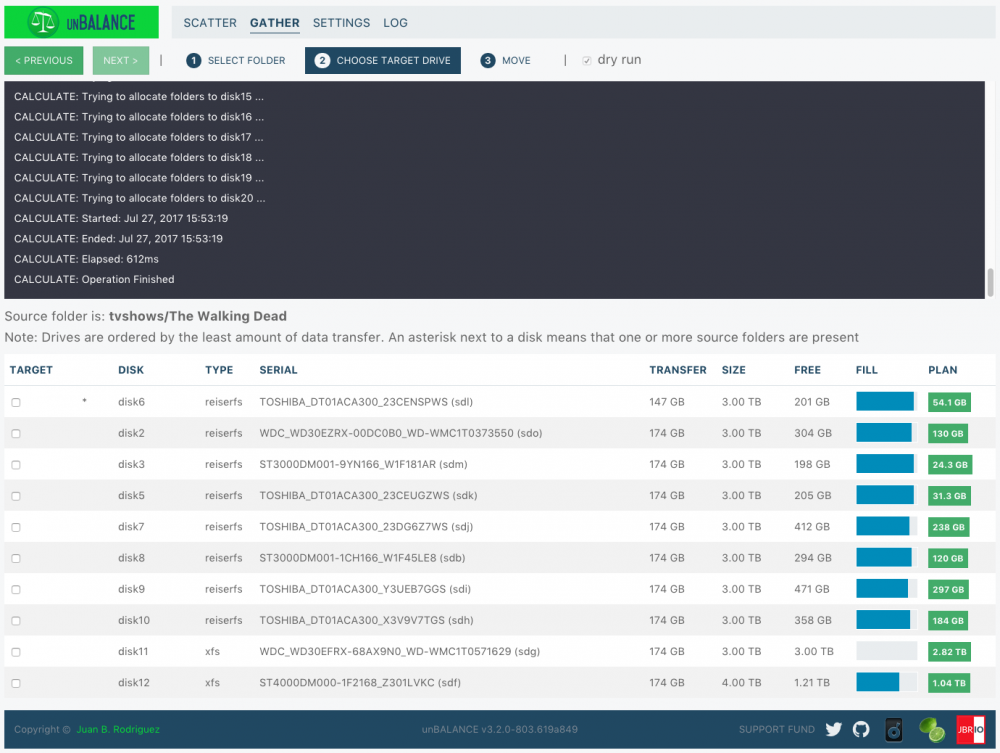This screenshot has height=753, width=1000.
Task: Go back with the Previous button
Action: [44, 61]
